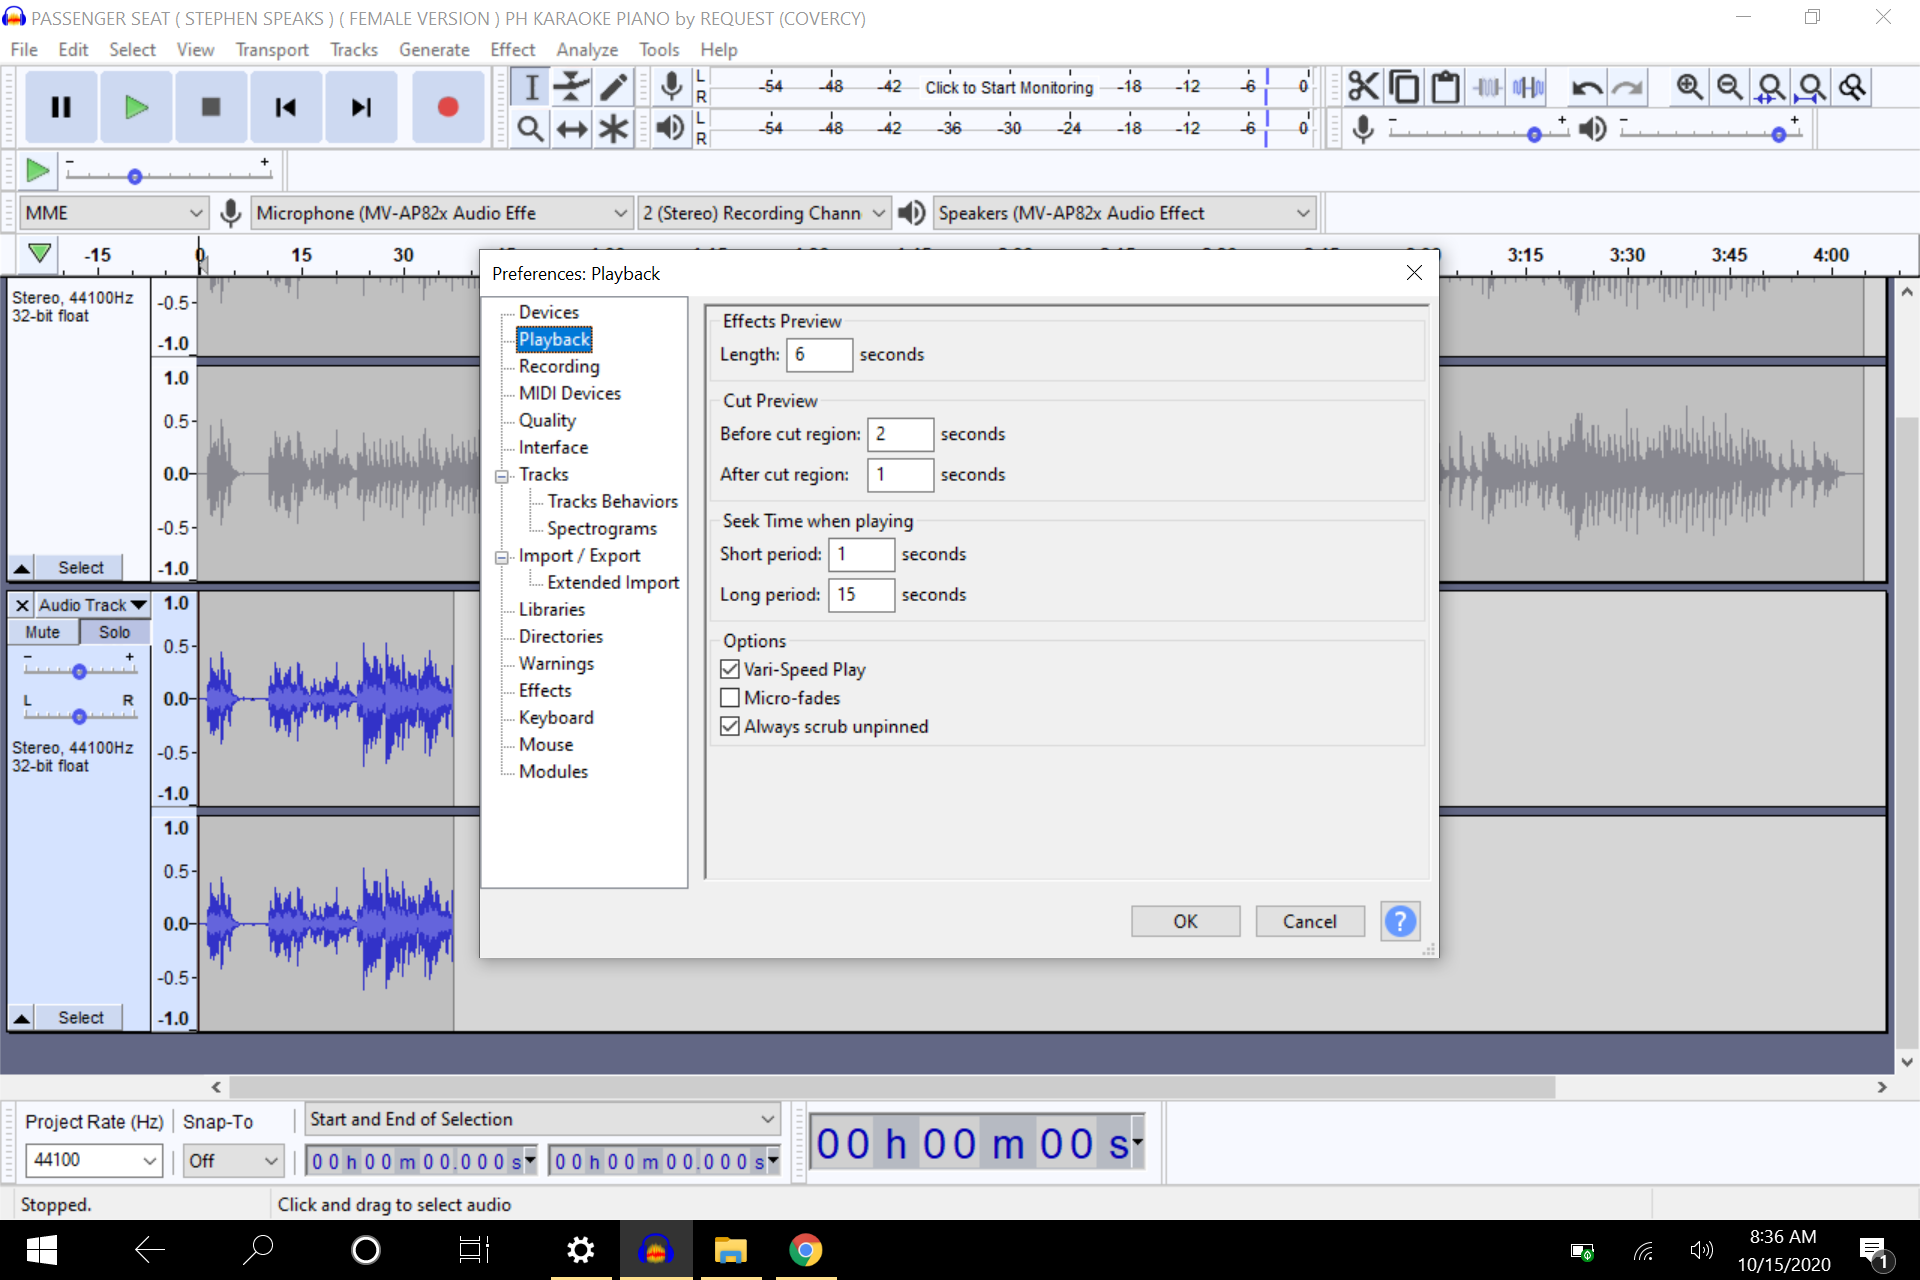Open the Speakers output device dropdown

point(1303,212)
